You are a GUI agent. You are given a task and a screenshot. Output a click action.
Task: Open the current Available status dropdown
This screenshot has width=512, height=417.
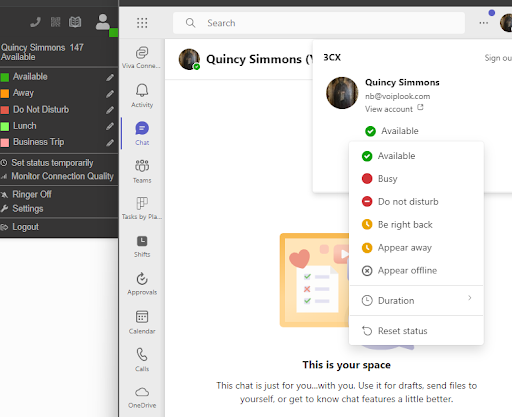392,131
